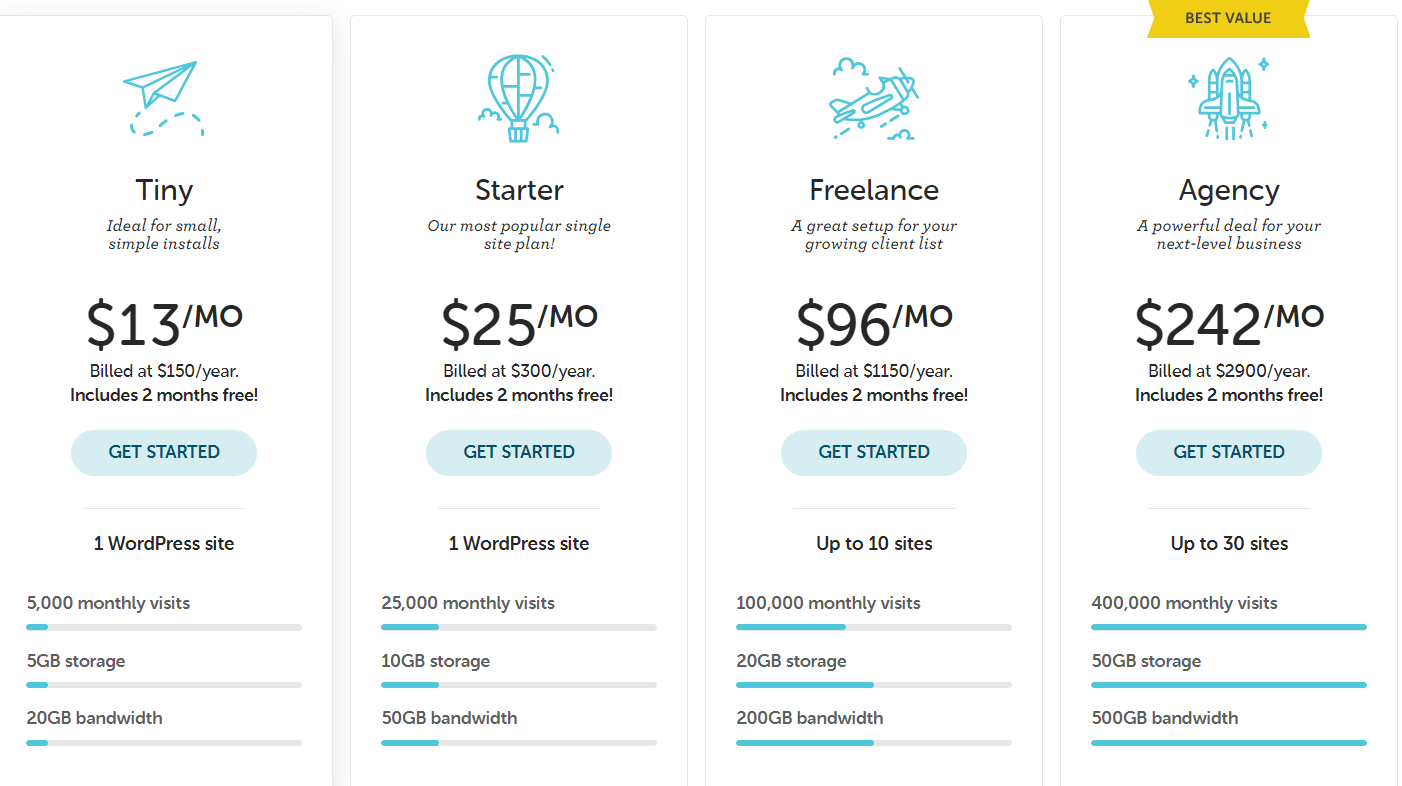The width and height of the screenshot is (1402, 786).
Task: Click the Agency 400,000 monthly visits bar
Action: tap(1229, 627)
